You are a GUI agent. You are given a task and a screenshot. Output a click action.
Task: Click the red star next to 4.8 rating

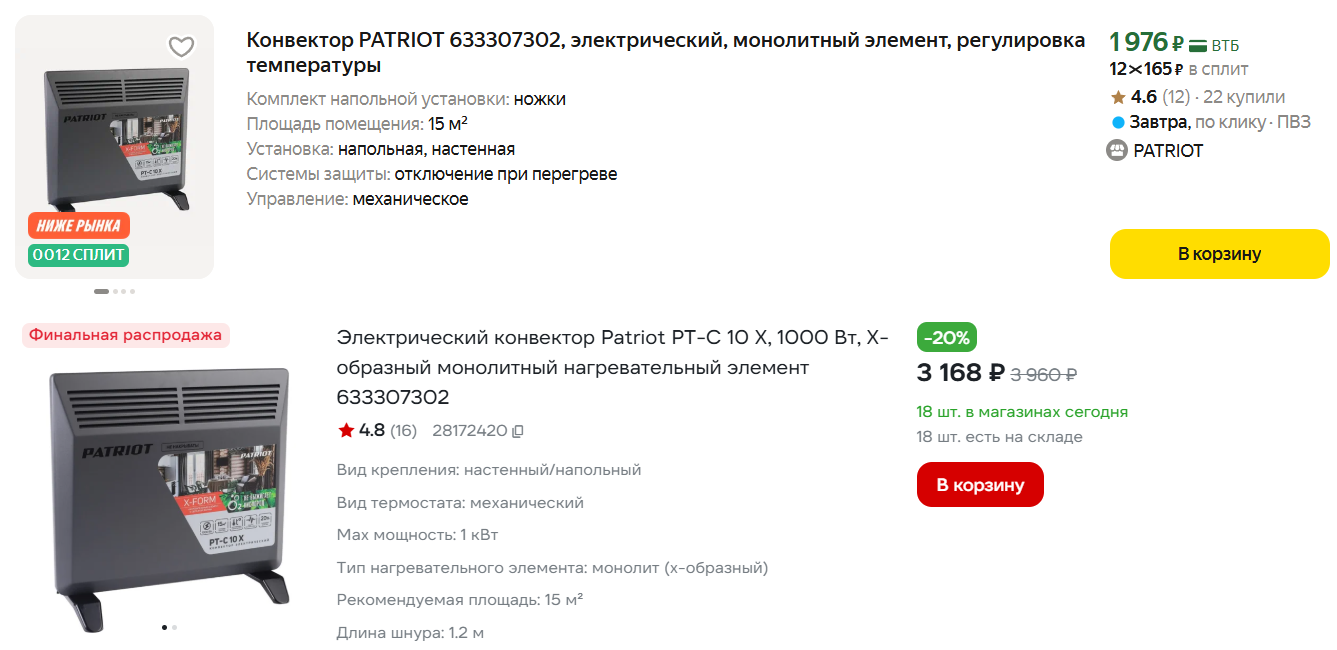[x=346, y=431]
